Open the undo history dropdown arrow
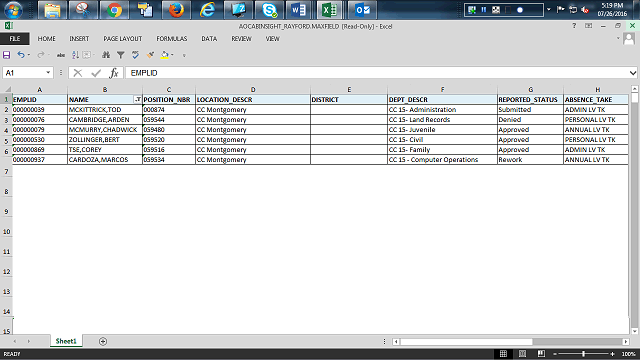This screenshot has height=360, width=640. pos(29,55)
